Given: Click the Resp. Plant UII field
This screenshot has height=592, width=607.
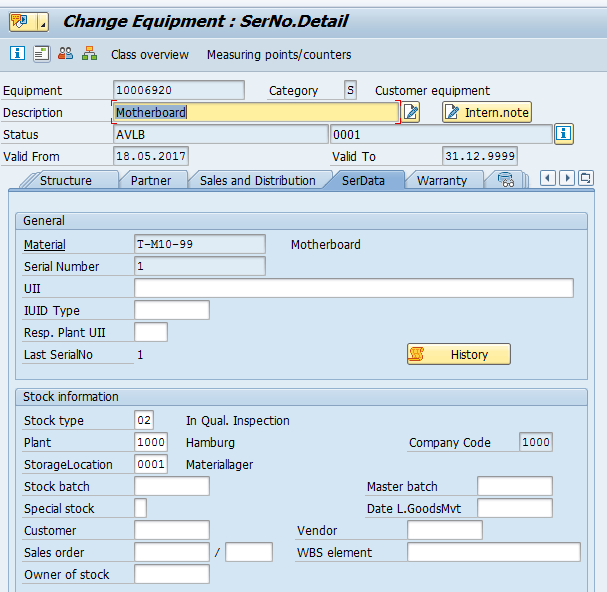Looking at the screenshot, I should (151, 332).
